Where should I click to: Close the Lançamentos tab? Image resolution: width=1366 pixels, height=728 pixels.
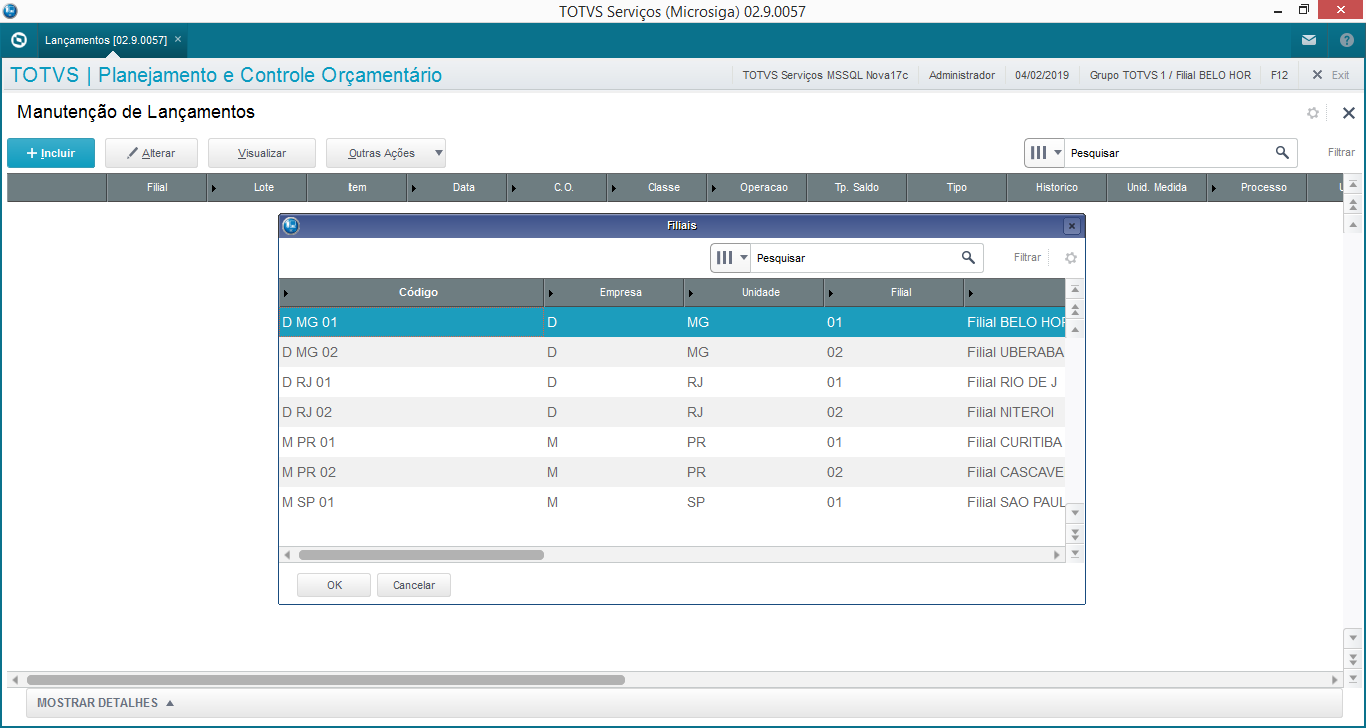pyautogui.click(x=178, y=39)
